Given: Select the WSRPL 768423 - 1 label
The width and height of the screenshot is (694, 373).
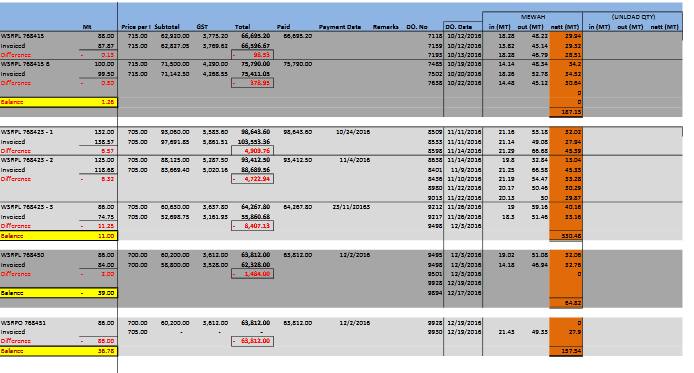Looking at the screenshot, I should tap(27, 132).
